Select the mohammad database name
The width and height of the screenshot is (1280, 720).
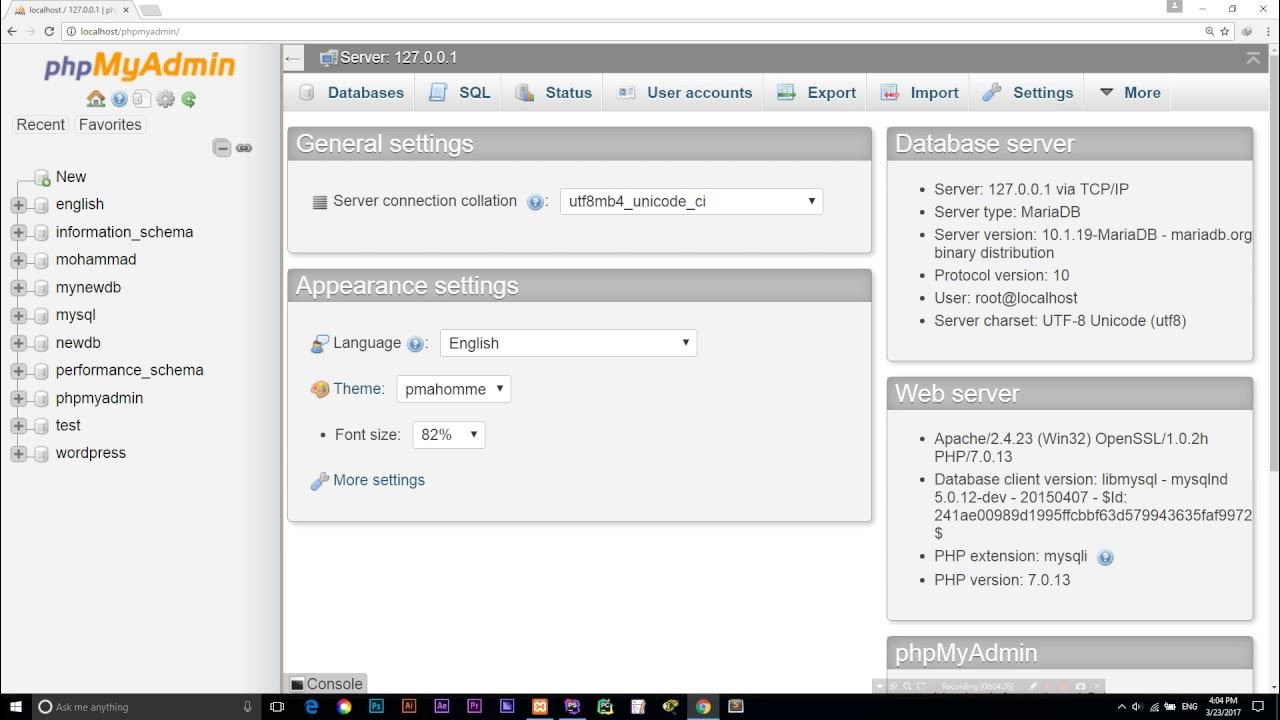click(x=96, y=259)
